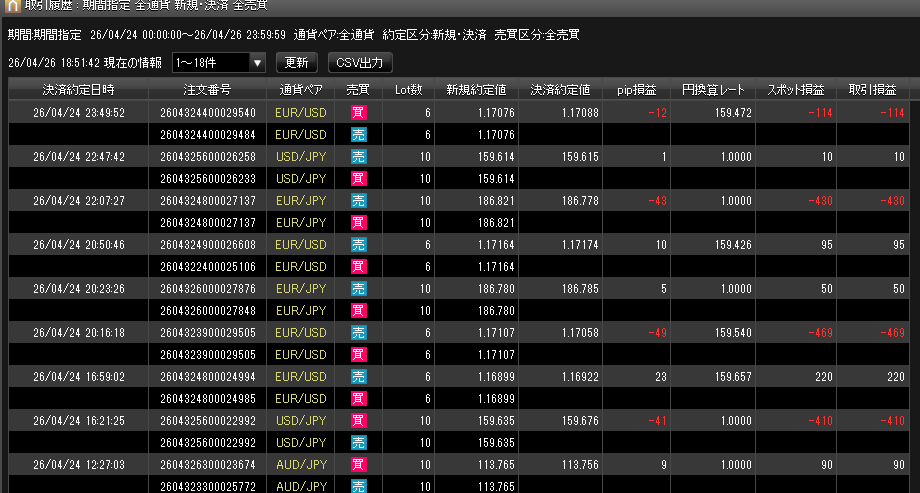This screenshot has height=493, width=920.
Task: Click the 売 badge on the 22:07:27 EUR/JPY row
Action: [x=359, y=201]
